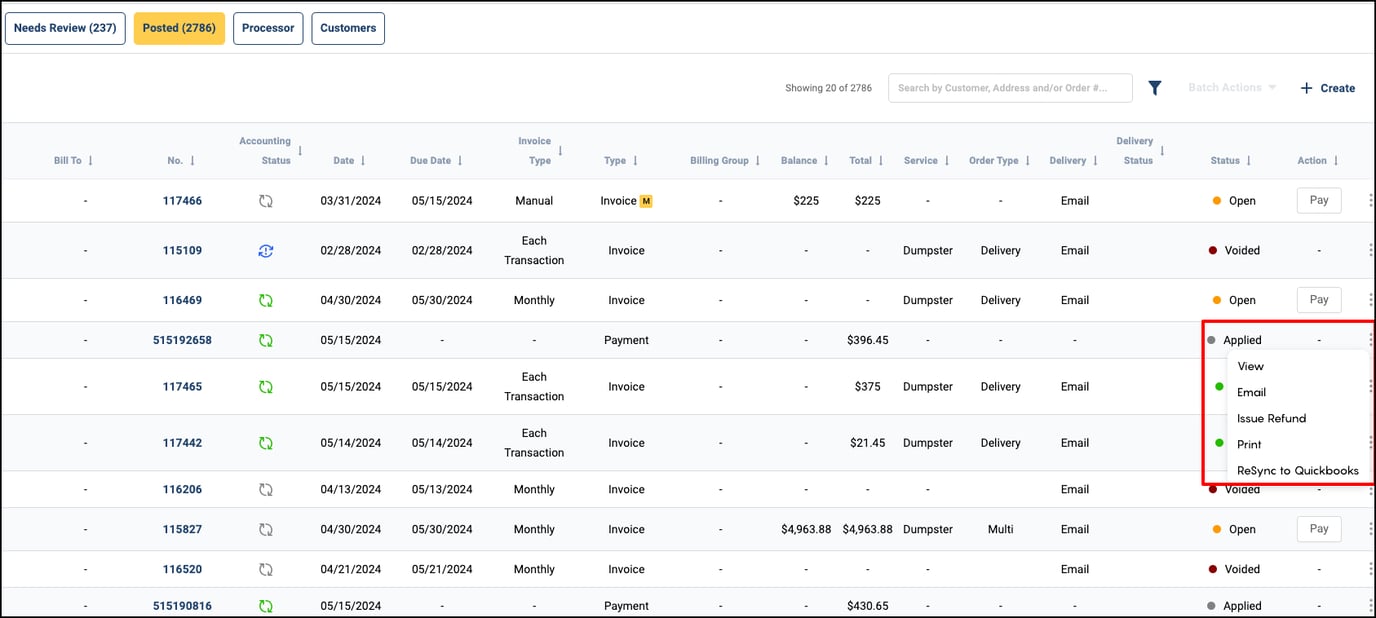Switch to Needs Review tab
The image size is (1376, 618).
[65, 28]
